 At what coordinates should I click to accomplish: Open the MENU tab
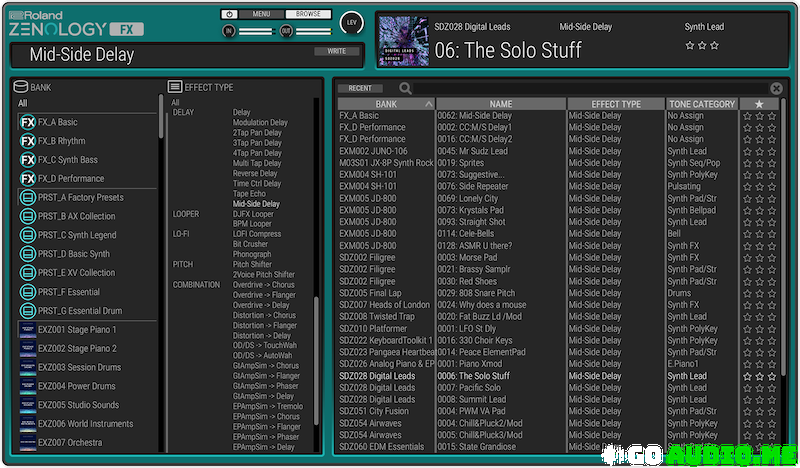[261, 14]
